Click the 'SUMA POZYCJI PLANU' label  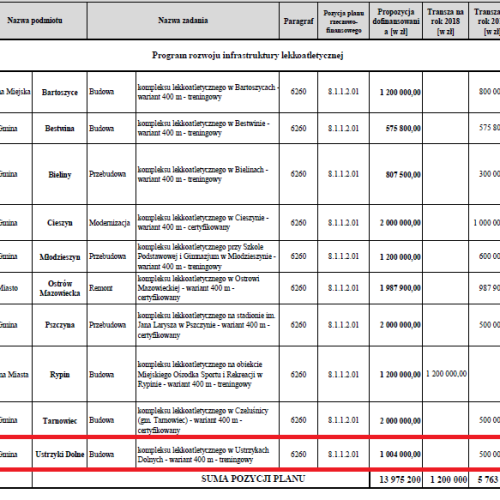coord(253,479)
